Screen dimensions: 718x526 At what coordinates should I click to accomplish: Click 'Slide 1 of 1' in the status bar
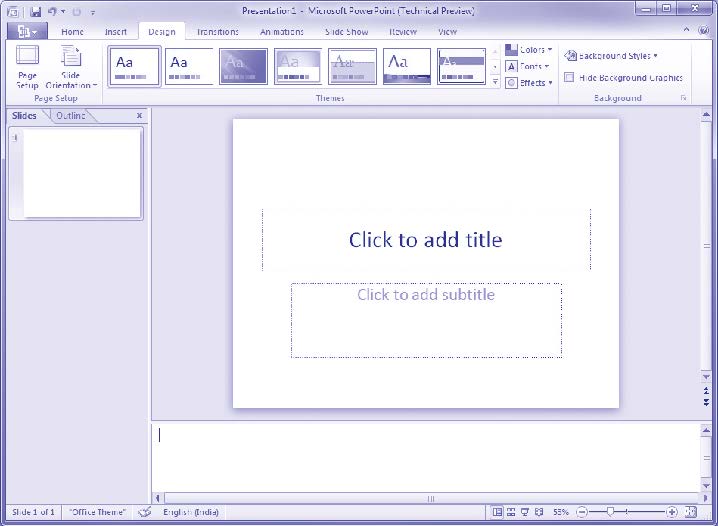pyautogui.click(x=33, y=512)
